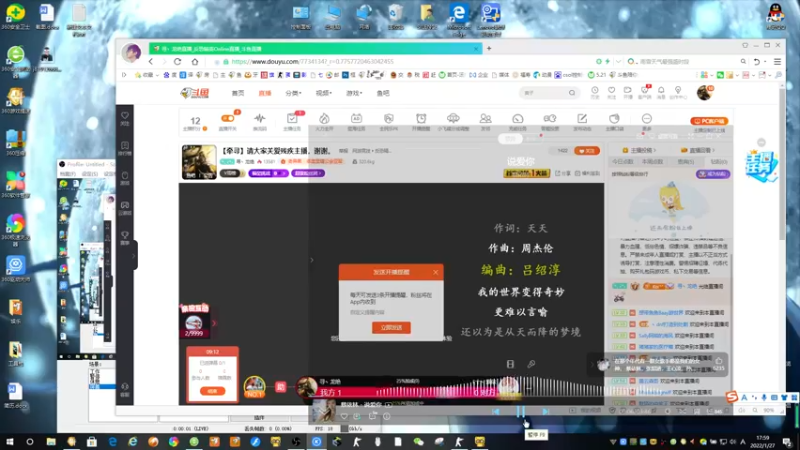Viewport: 800px width, 450px height.
Task: Click orange 关注 follow button by title
Action: (x=587, y=151)
